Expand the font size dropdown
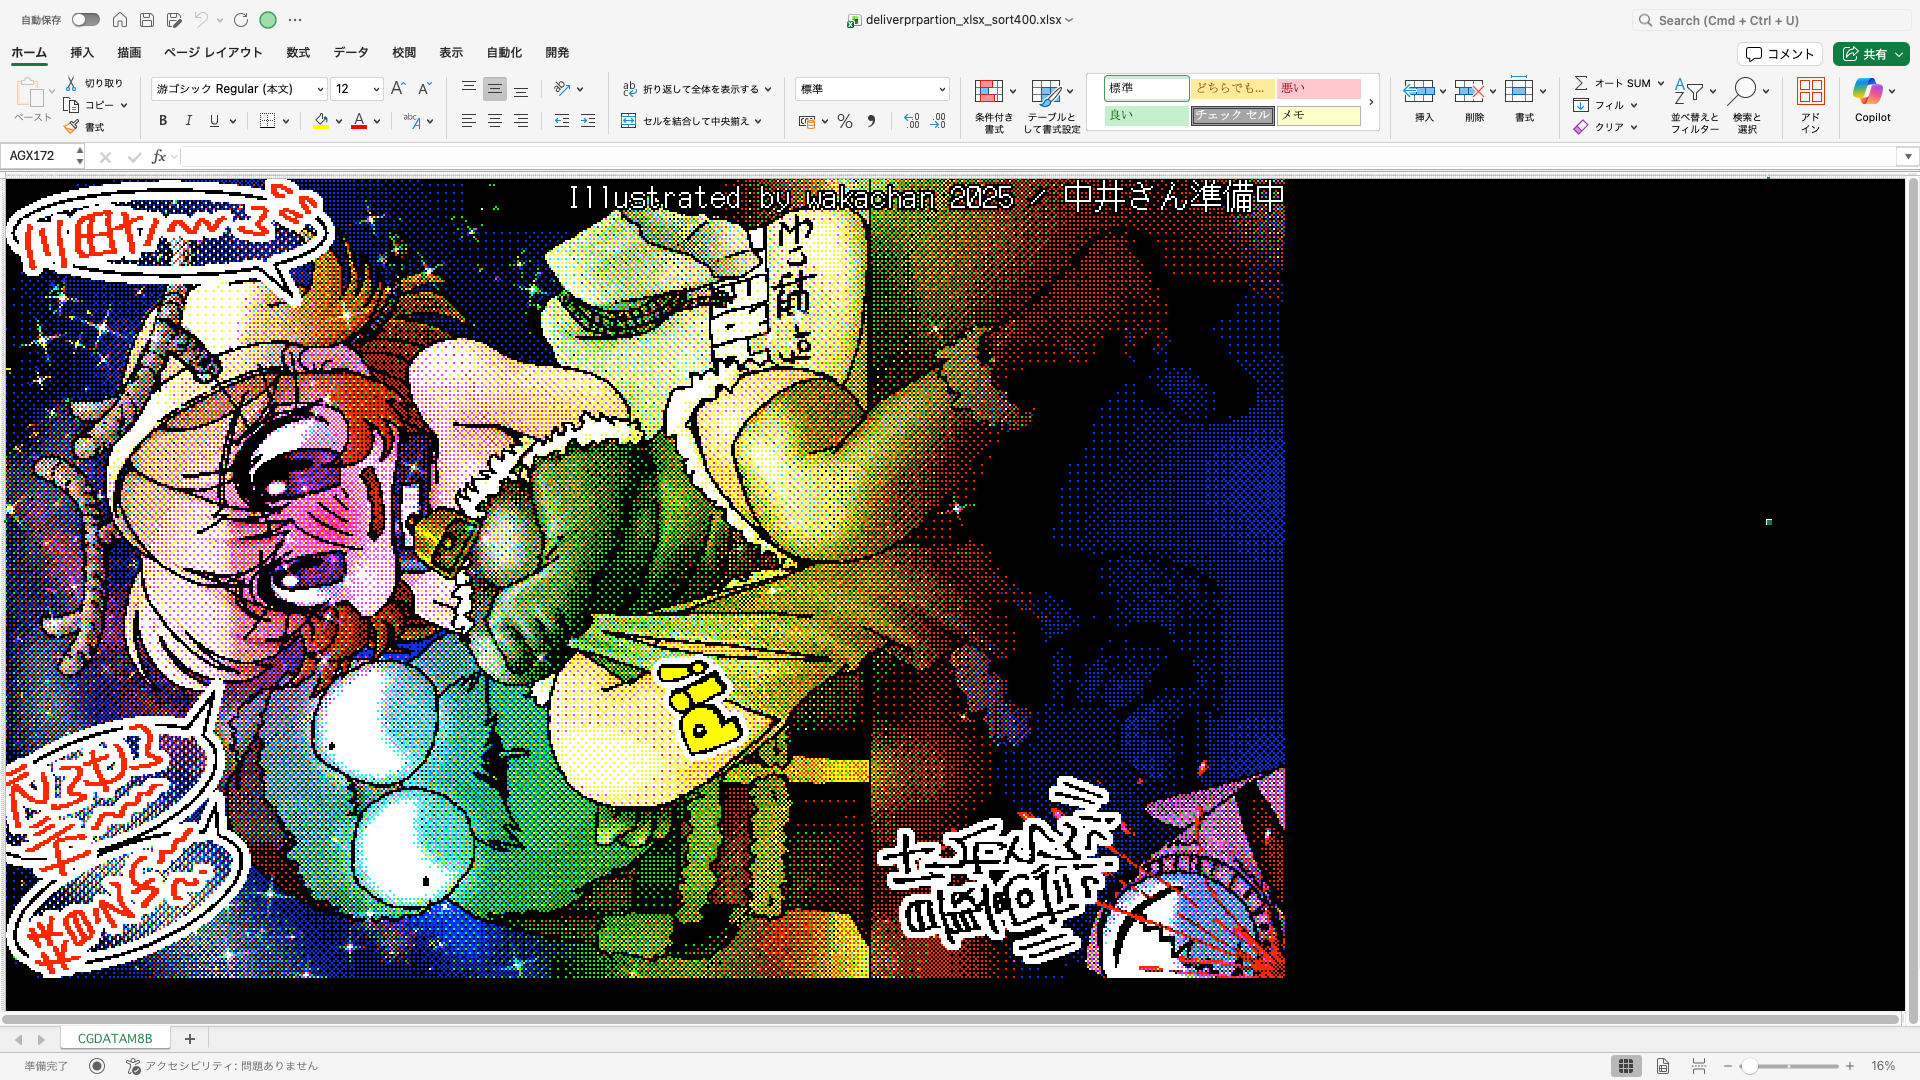Screen dimensions: 1920x1080 [357, 89]
